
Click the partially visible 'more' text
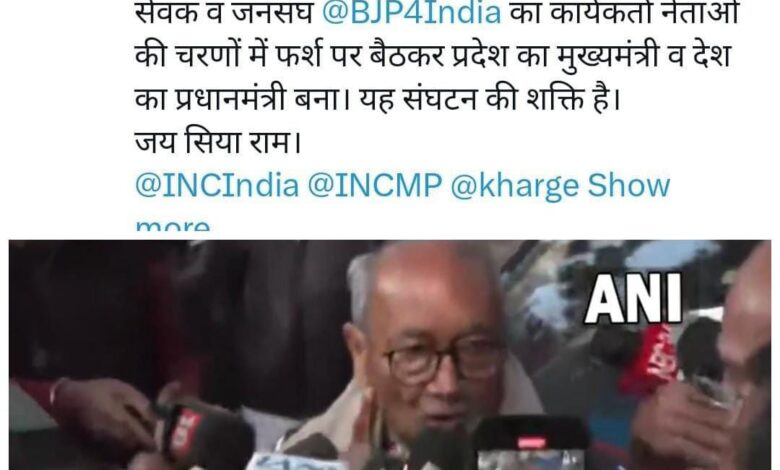[173, 225]
